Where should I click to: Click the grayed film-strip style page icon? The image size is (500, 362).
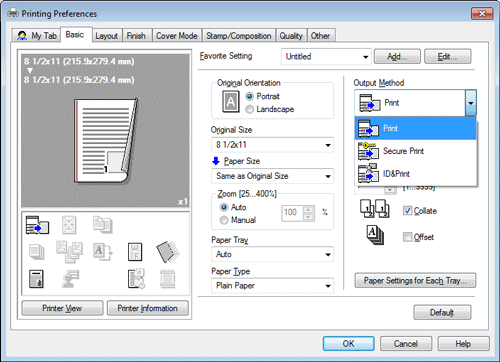click(x=168, y=279)
